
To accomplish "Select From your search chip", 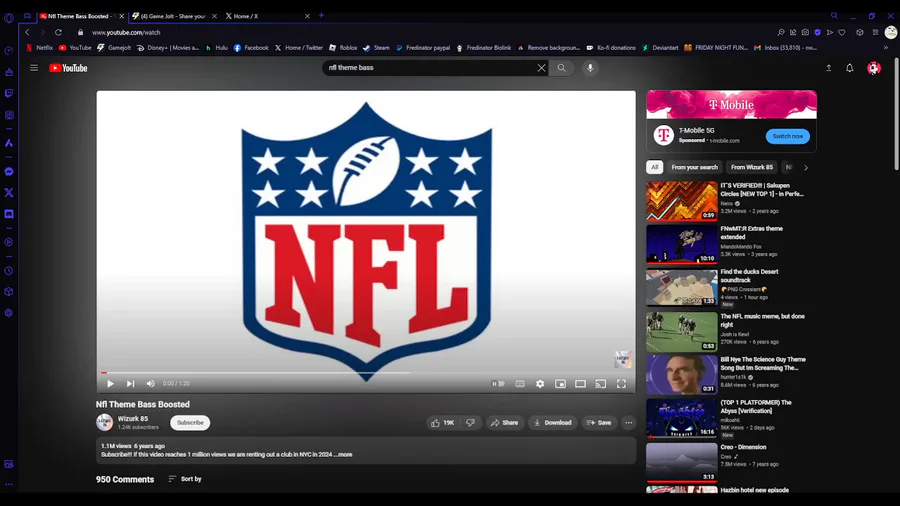I will 695,167.
